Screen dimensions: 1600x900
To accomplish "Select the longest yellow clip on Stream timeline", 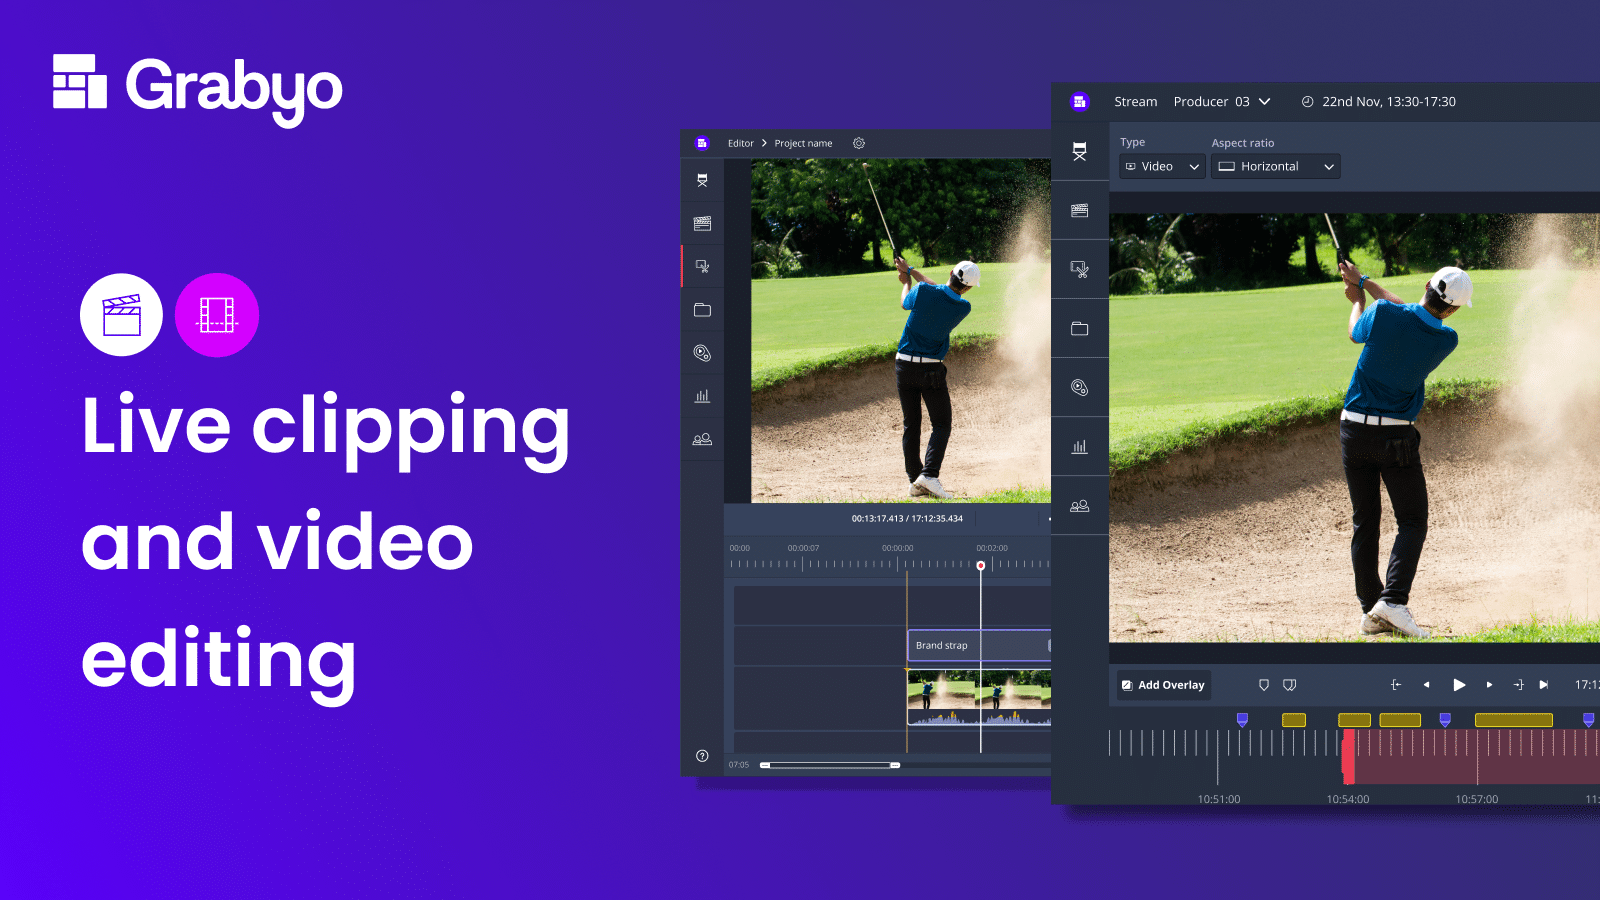I will tap(1514, 720).
